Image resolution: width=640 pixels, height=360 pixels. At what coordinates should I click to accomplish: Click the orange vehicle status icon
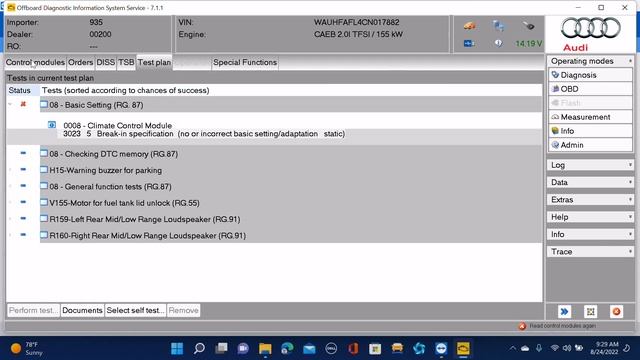click(x=469, y=26)
